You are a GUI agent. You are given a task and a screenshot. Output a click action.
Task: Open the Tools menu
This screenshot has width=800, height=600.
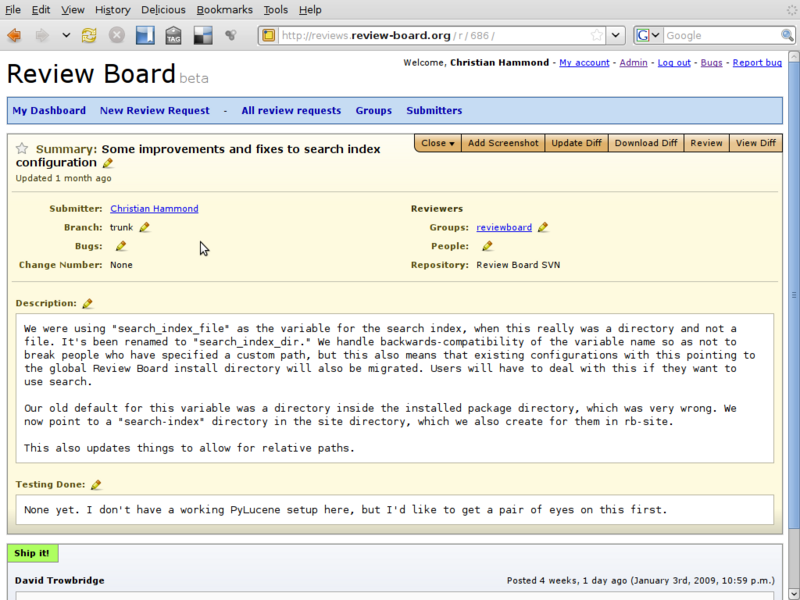click(276, 10)
